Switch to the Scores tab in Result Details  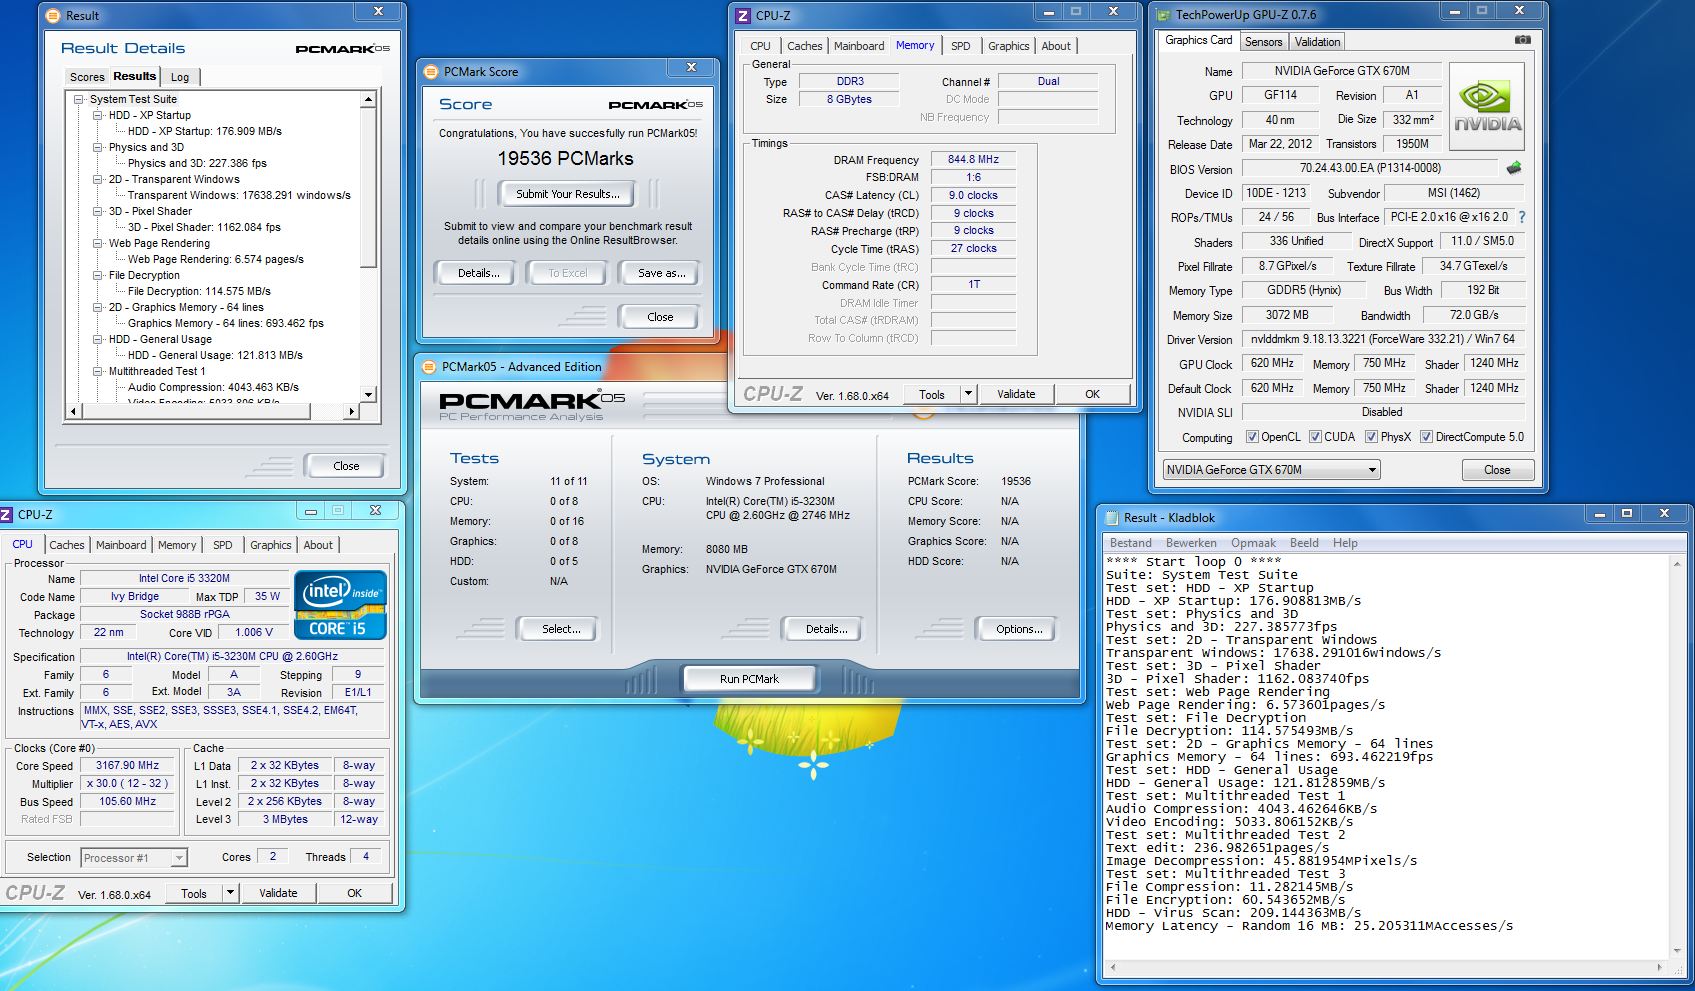click(x=87, y=77)
